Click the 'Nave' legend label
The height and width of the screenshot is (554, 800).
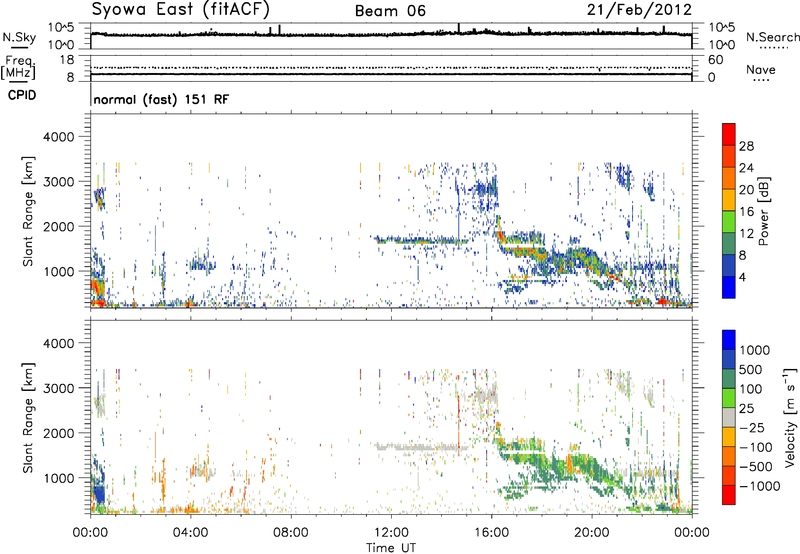click(x=761, y=70)
